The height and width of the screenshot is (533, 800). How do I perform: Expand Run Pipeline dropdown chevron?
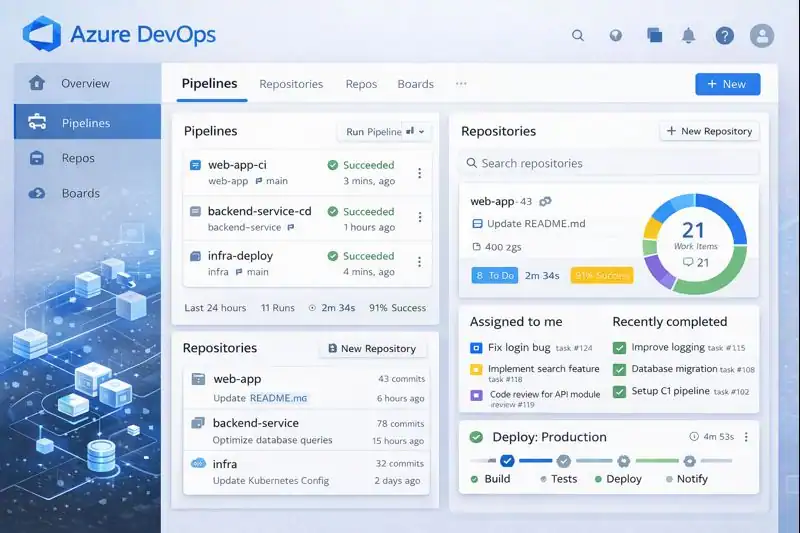tap(421, 132)
